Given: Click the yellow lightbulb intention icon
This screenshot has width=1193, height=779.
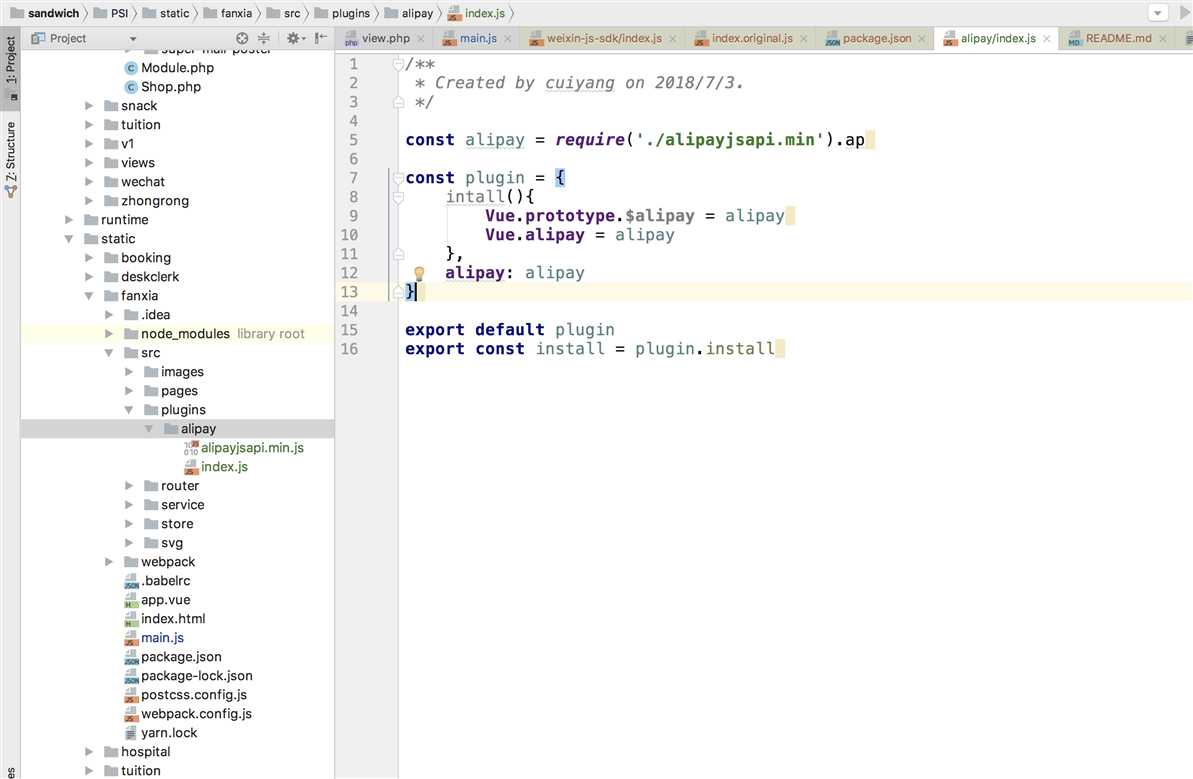Looking at the screenshot, I should [420, 273].
